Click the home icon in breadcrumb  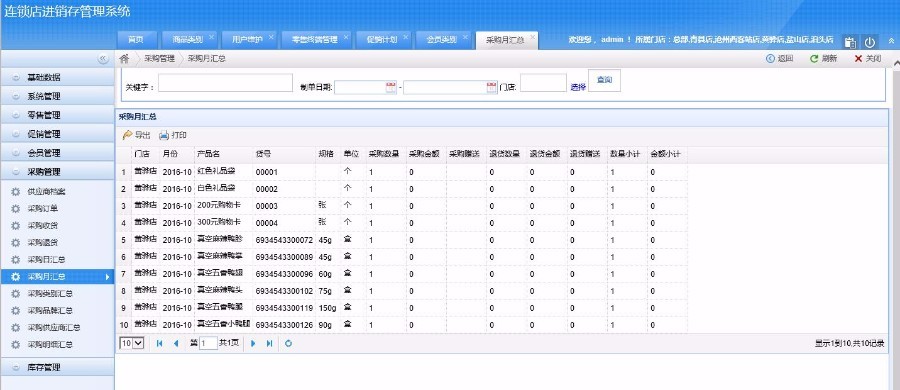click(124, 59)
